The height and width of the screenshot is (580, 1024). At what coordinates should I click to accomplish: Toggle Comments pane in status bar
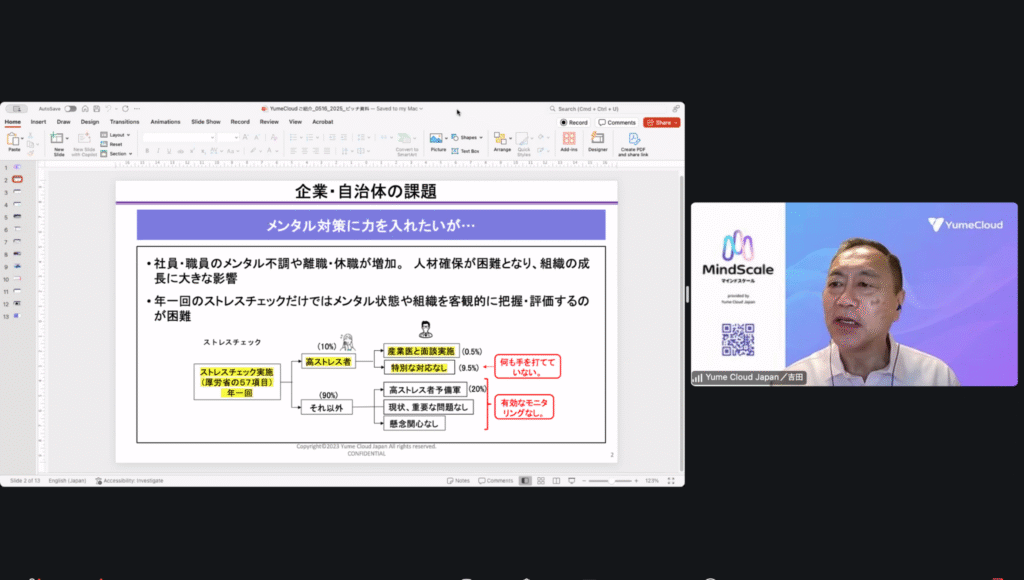(496, 481)
